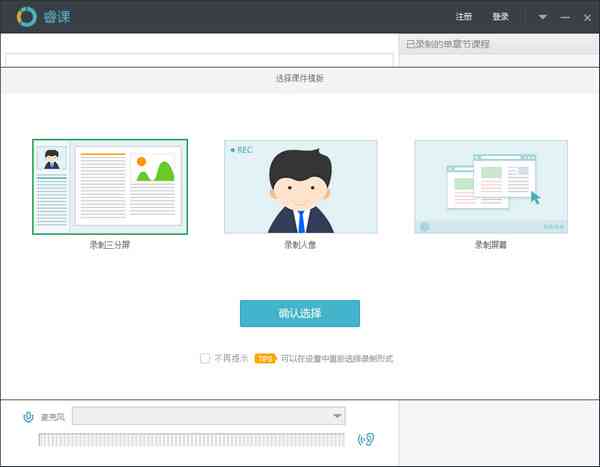
Task: Click the 录制三分屏 label text
Action: pos(110,245)
